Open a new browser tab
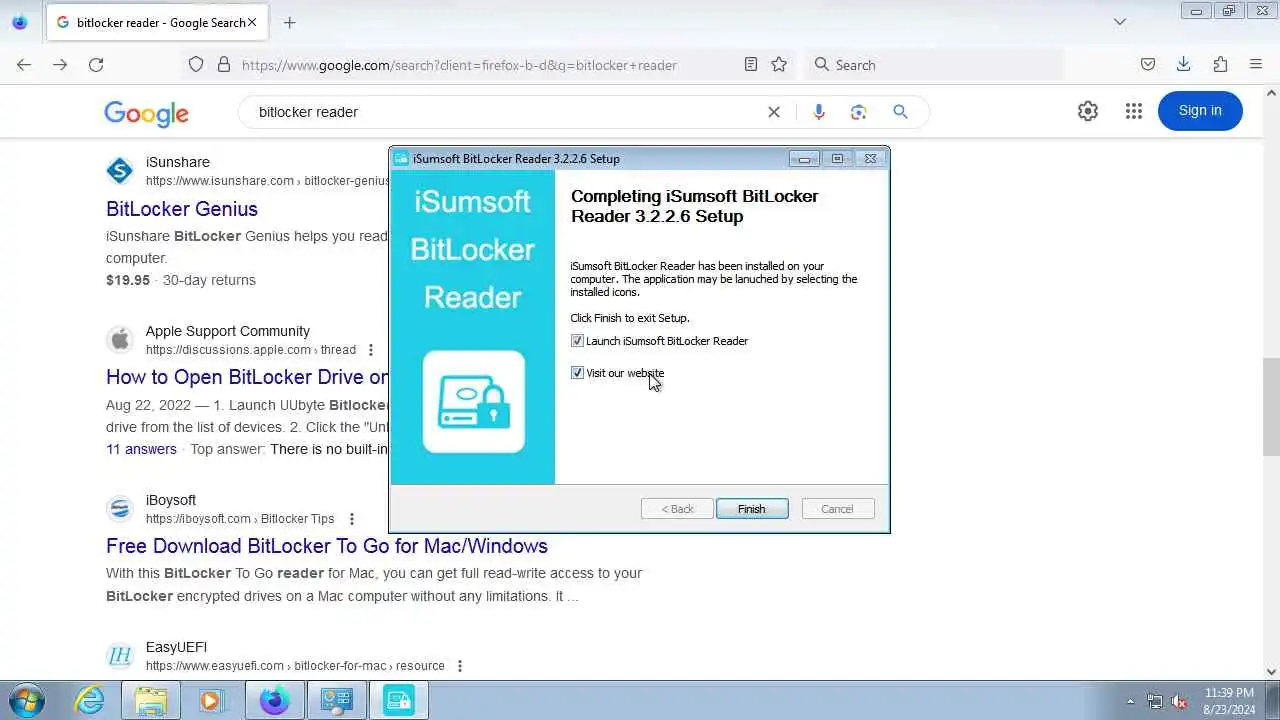Viewport: 1280px width, 720px height. (x=289, y=22)
